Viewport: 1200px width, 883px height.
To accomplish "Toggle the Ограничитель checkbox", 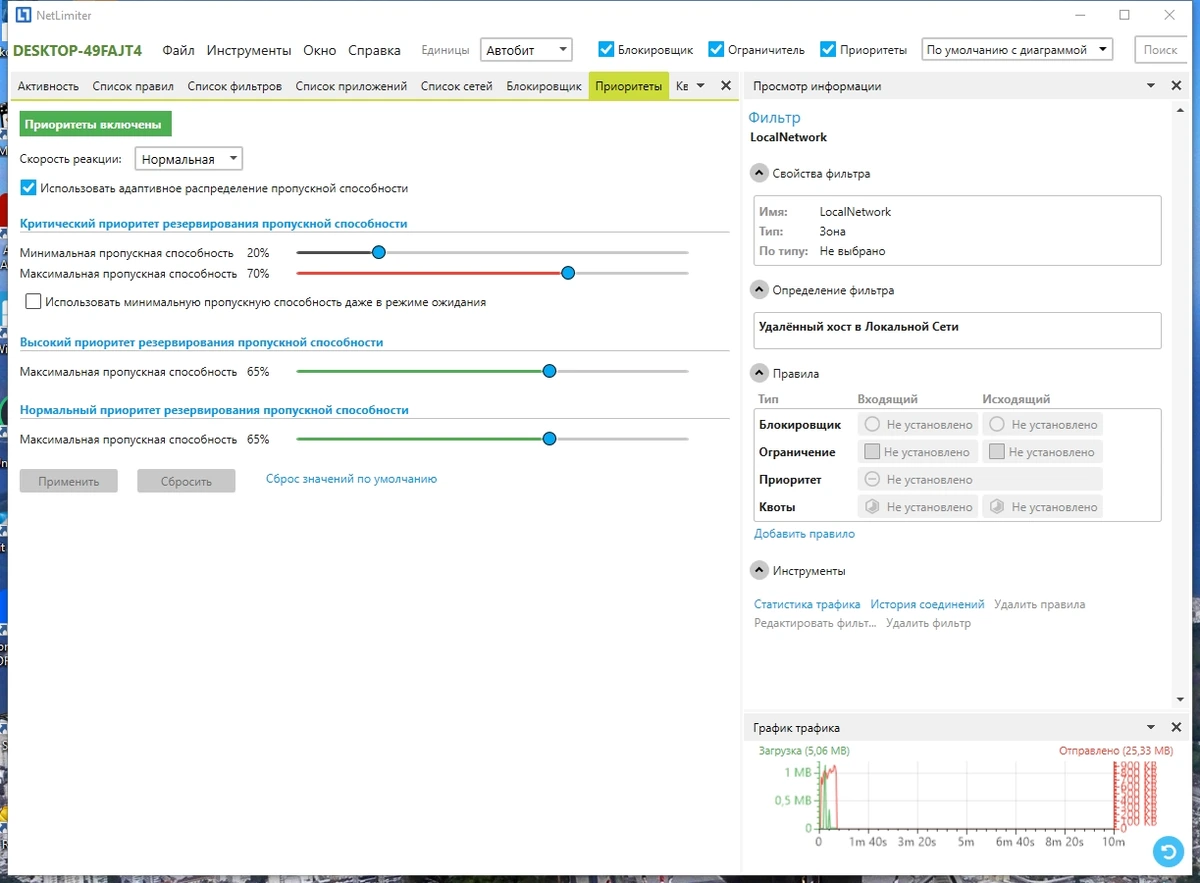I will 716,49.
